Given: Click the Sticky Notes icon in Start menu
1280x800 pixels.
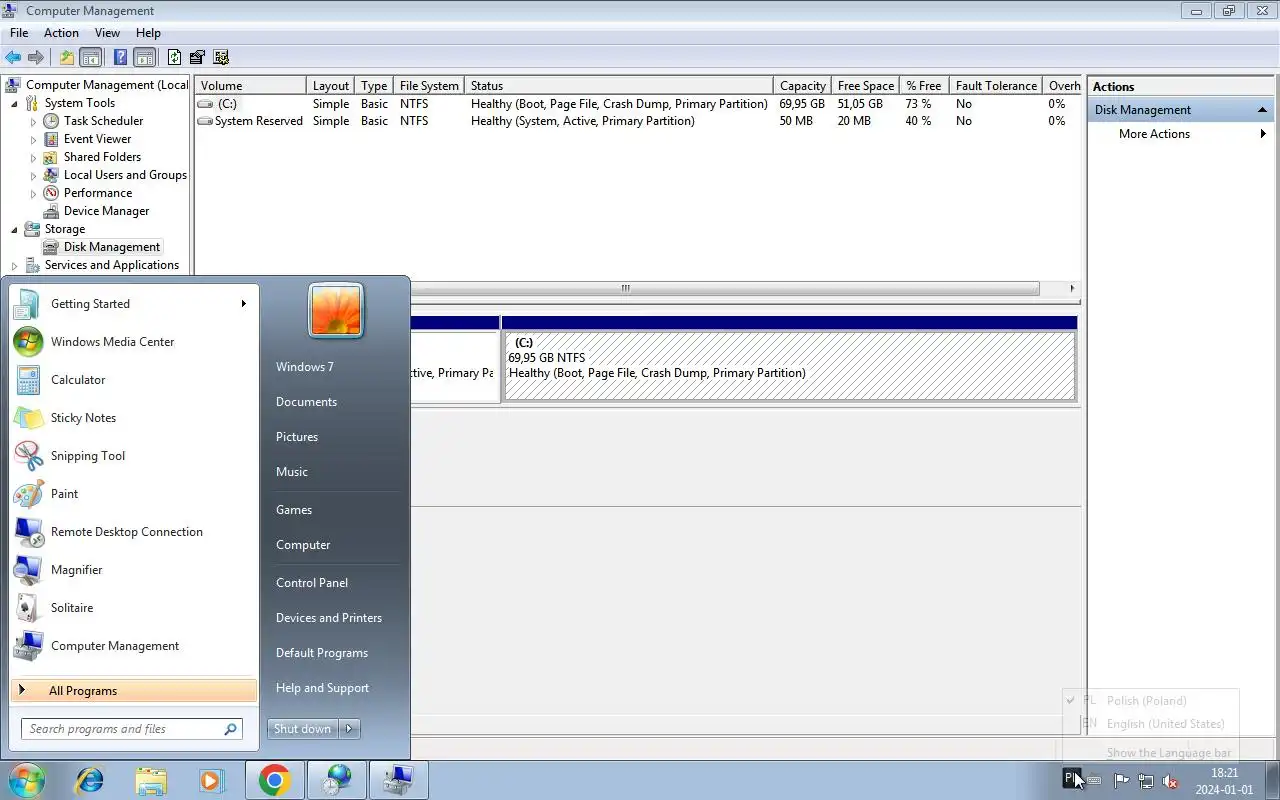Looking at the screenshot, I should coord(28,418).
